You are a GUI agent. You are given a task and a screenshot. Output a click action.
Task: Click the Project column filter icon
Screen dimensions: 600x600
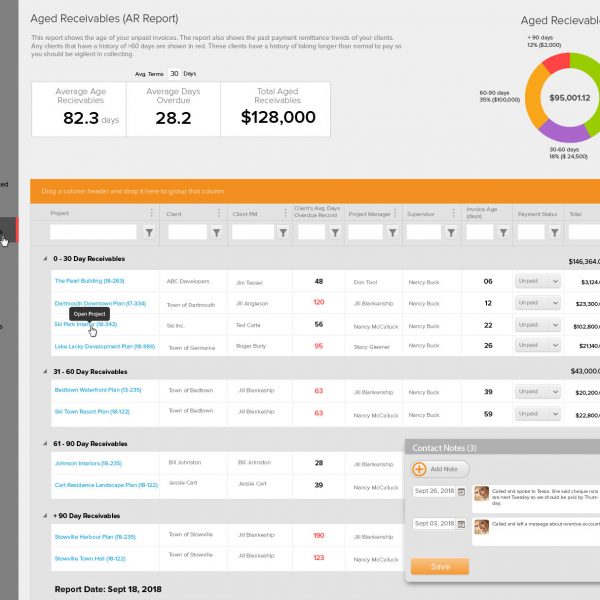coord(149,232)
